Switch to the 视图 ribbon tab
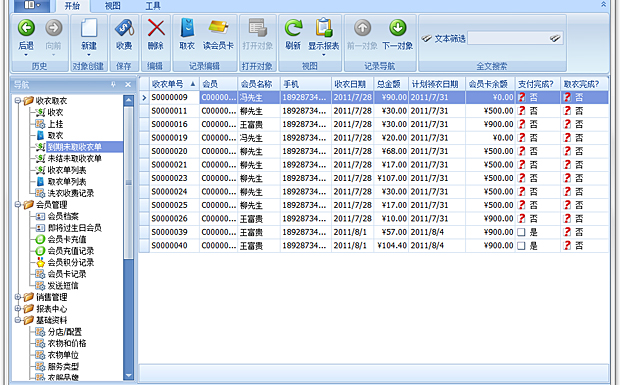This screenshot has height=385, width=620. (113, 6)
